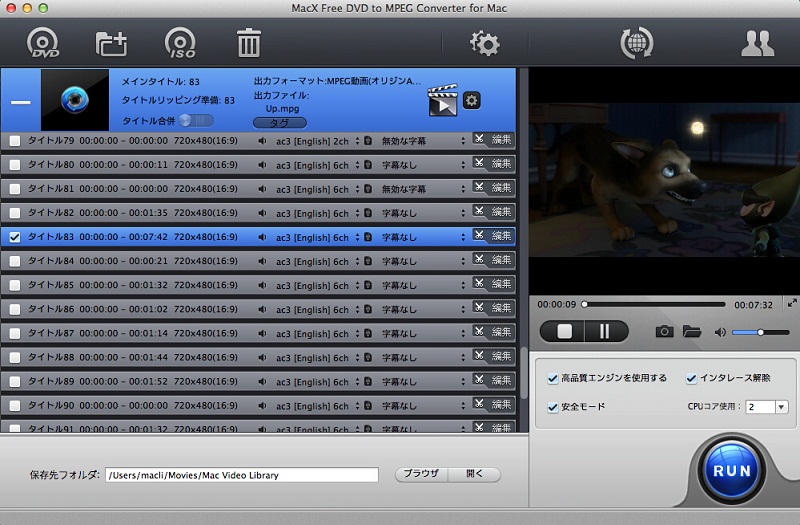Open subtitle selector for タイトル81
Viewport: 800px width, 525px height.
point(463,189)
